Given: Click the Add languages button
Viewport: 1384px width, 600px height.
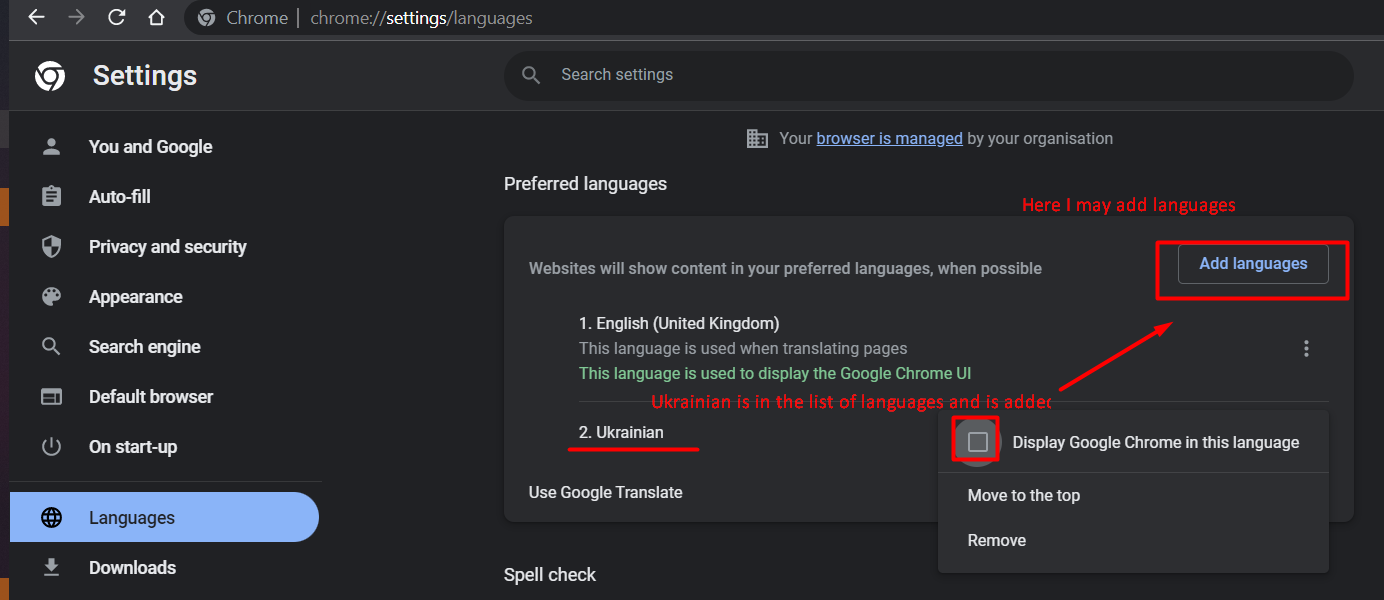Looking at the screenshot, I should pyautogui.click(x=1253, y=264).
